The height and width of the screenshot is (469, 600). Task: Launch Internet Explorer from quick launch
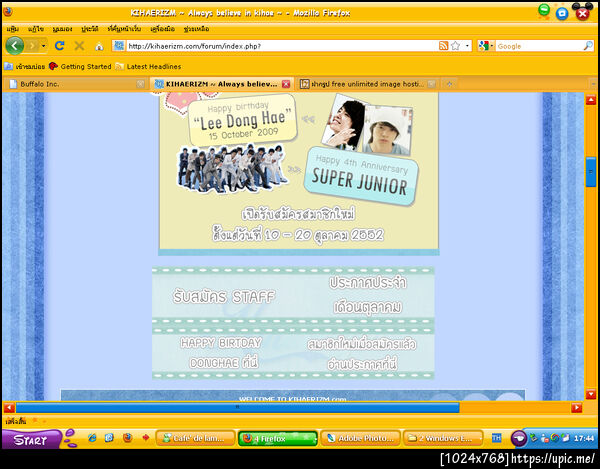[92, 438]
